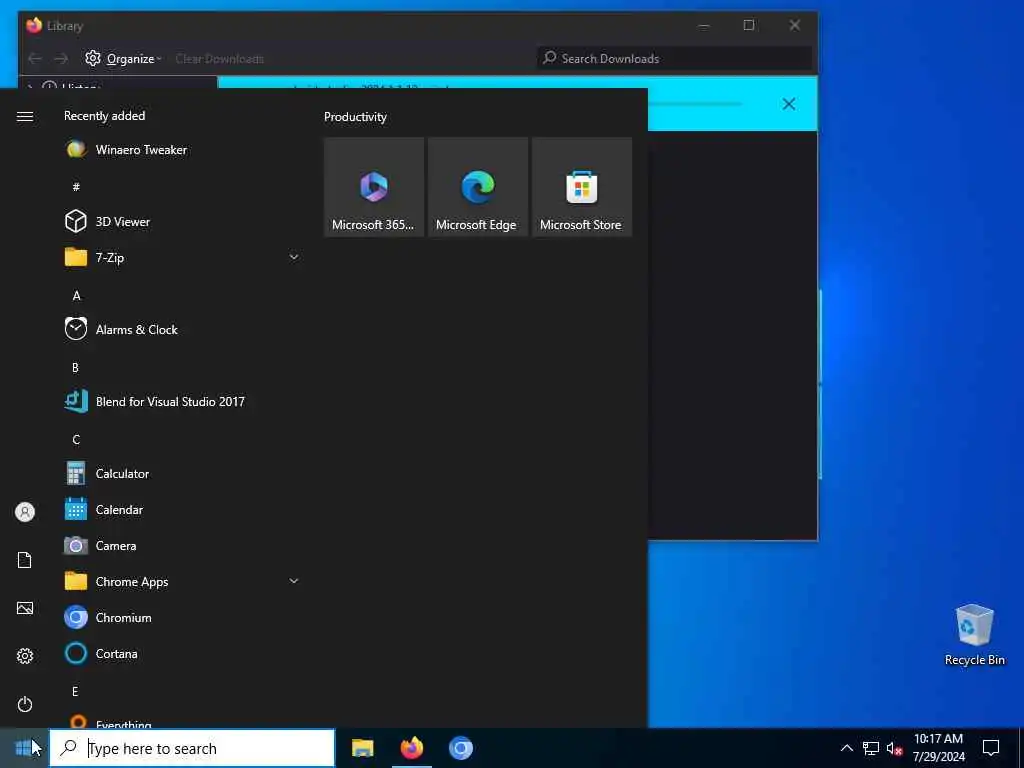The width and height of the screenshot is (1024, 768).
Task: Click the taskbar search box
Action: (193, 748)
